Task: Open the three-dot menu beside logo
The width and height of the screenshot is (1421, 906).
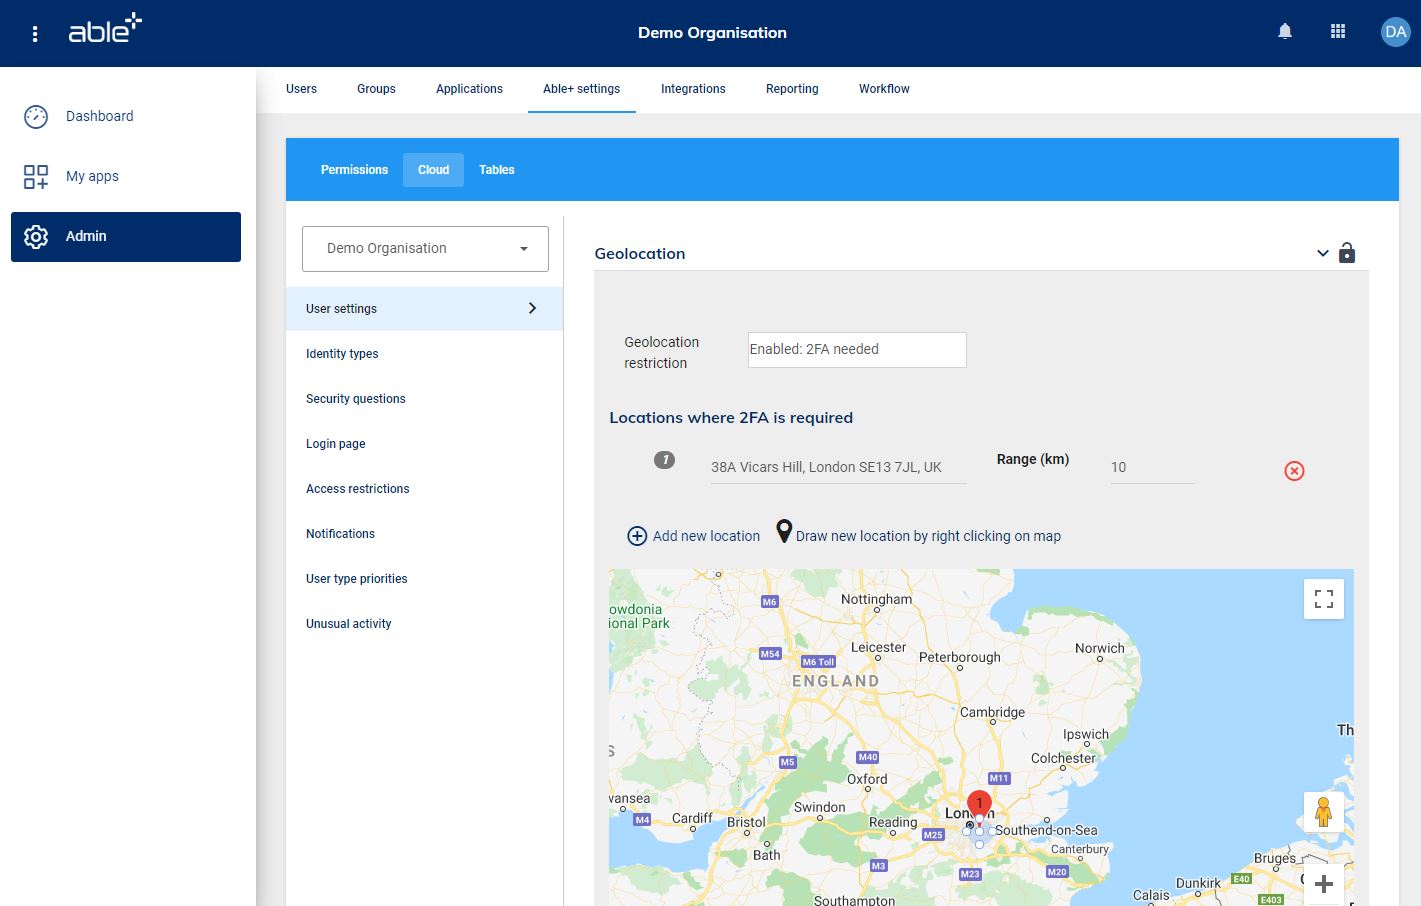Action: (35, 34)
